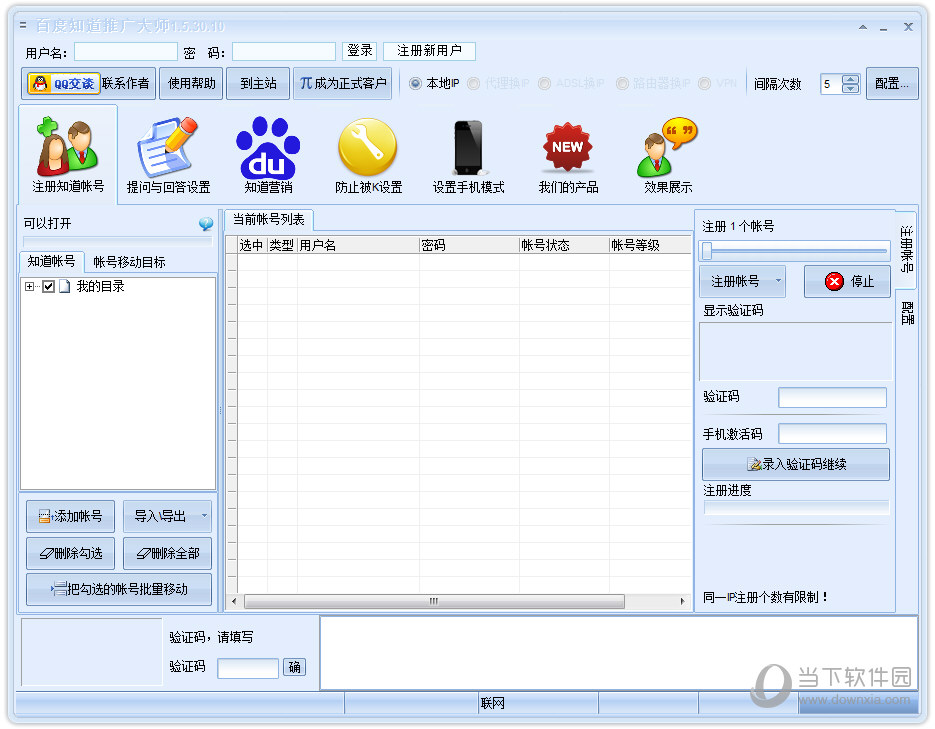Focus the 用户名 input field
The width and height of the screenshot is (935, 729).
(x=126, y=52)
